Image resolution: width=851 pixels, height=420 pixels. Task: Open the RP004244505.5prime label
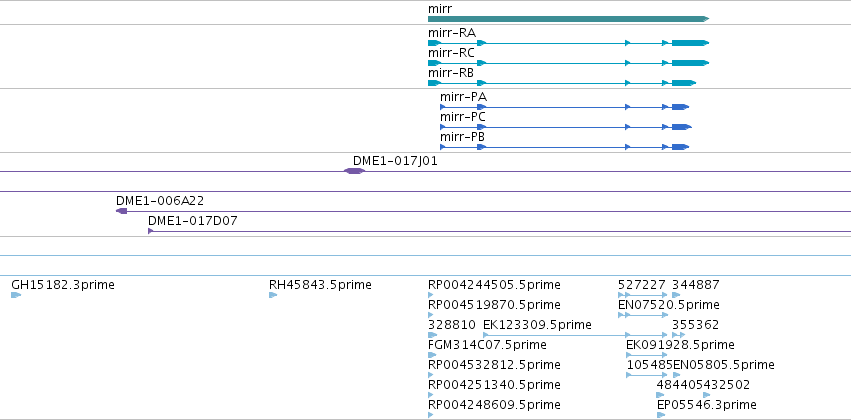pos(494,285)
